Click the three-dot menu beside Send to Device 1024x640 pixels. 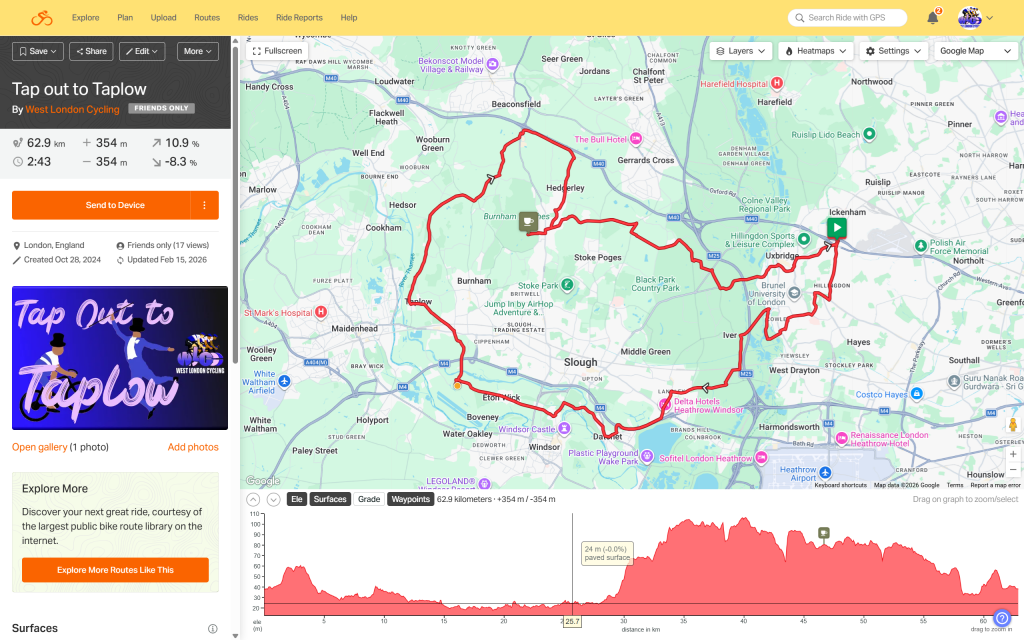[204, 205]
